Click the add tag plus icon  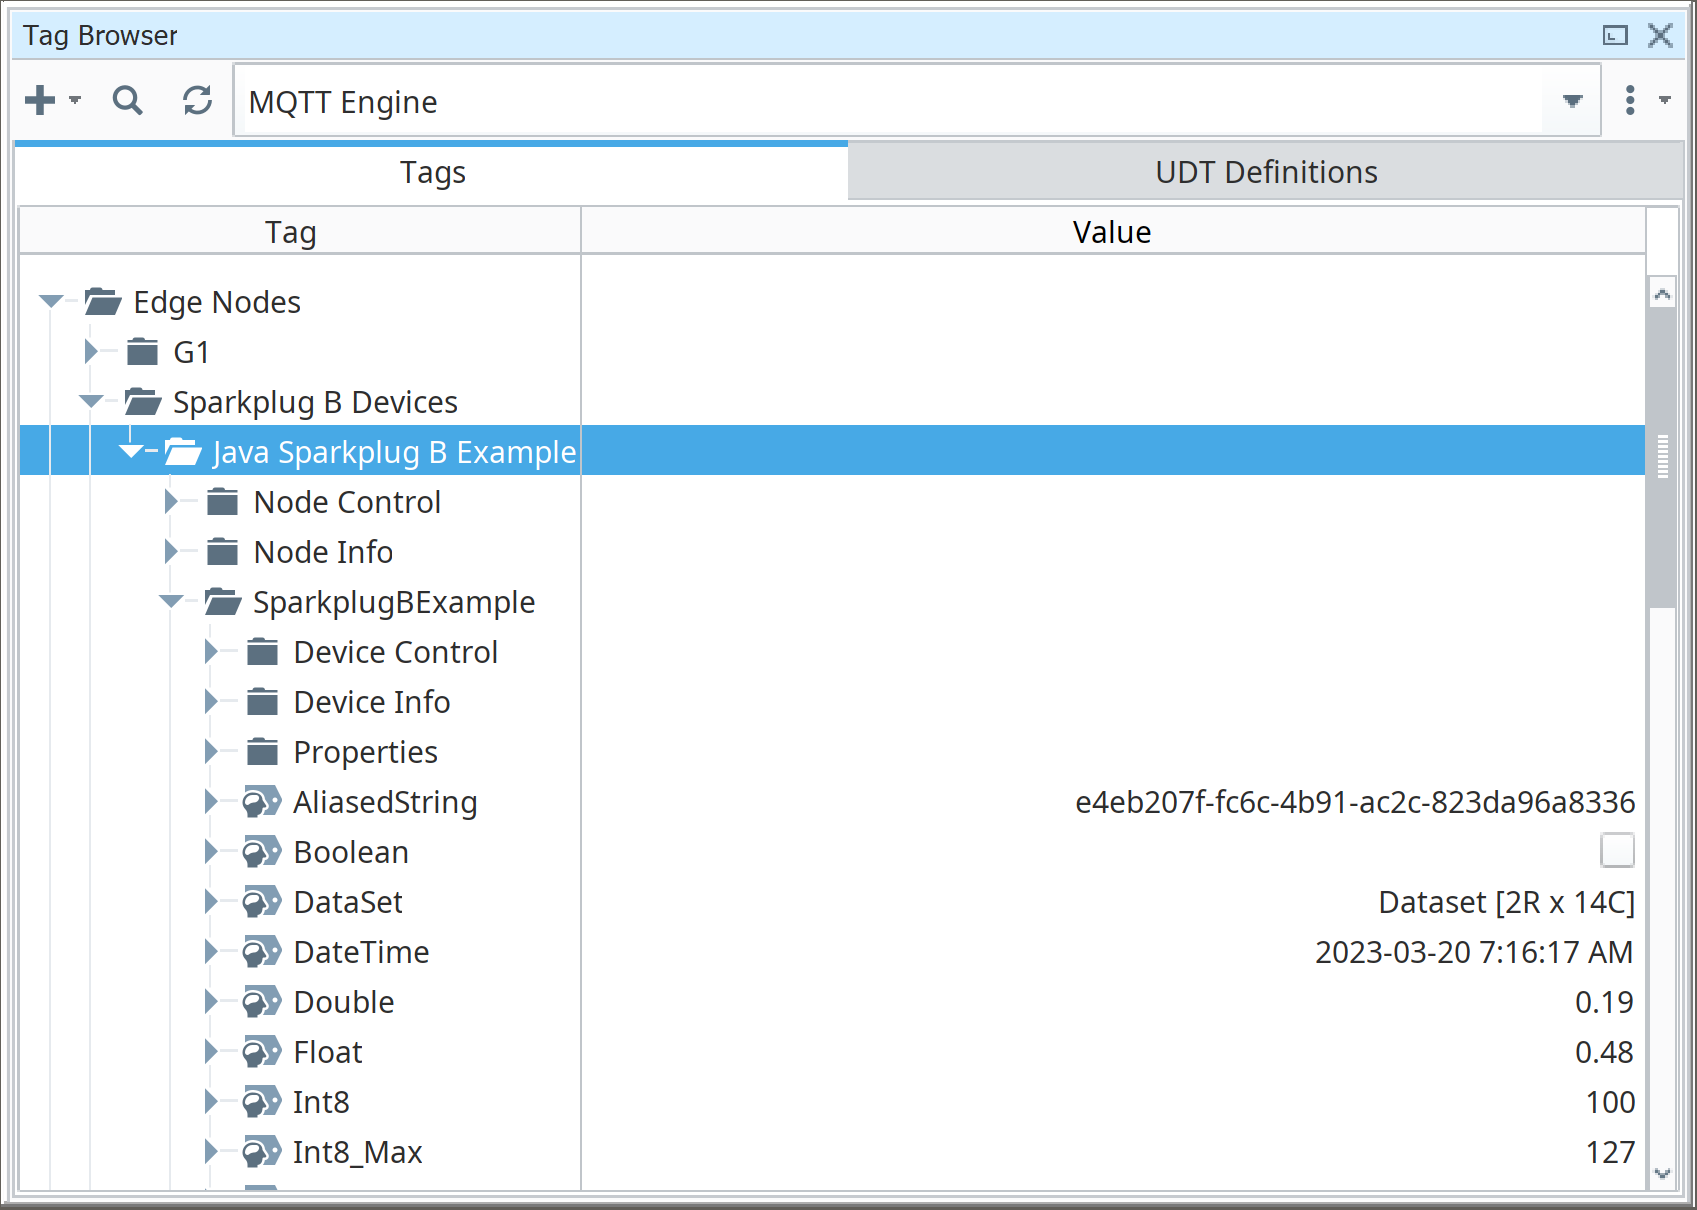pyautogui.click(x=41, y=100)
